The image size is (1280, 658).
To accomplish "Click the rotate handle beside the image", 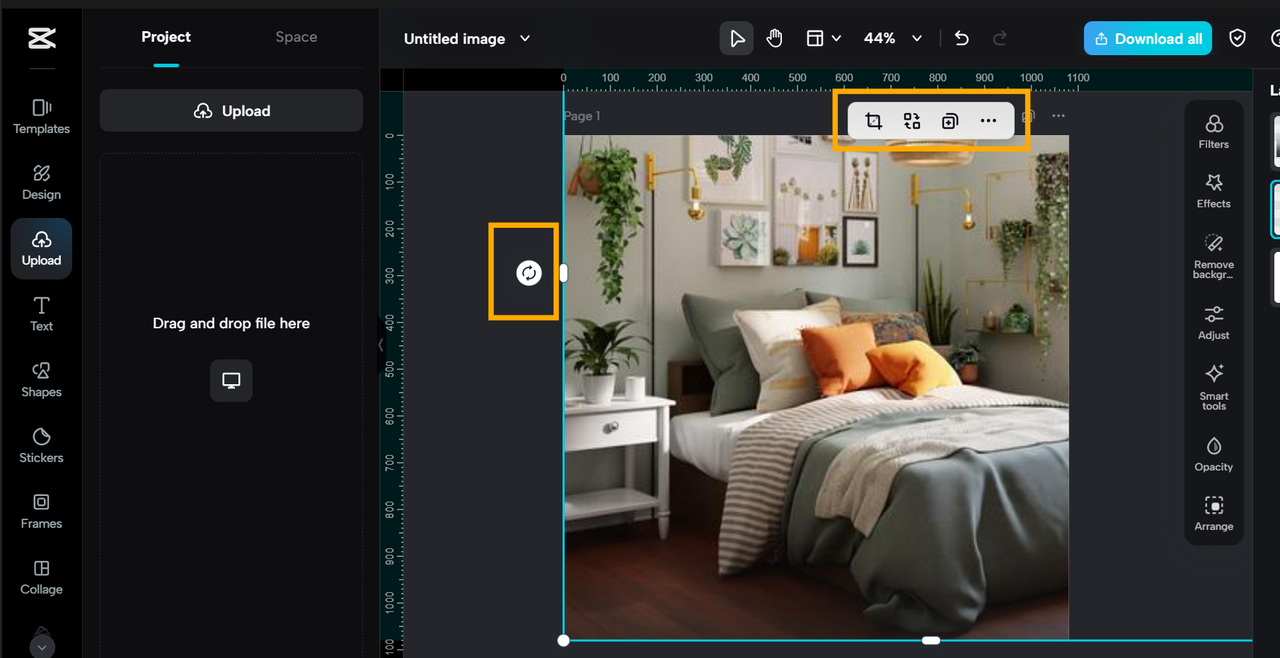I will click(528, 273).
